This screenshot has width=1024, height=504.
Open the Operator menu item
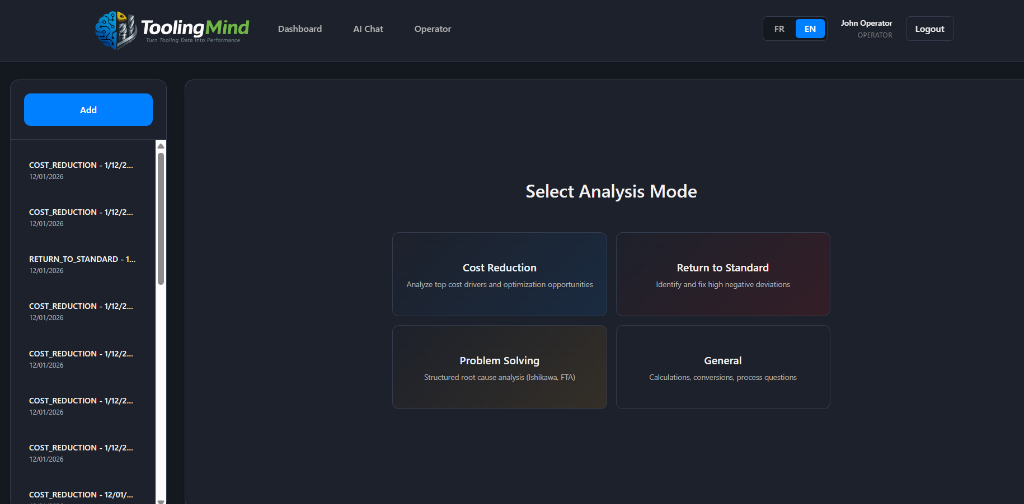(432, 29)
